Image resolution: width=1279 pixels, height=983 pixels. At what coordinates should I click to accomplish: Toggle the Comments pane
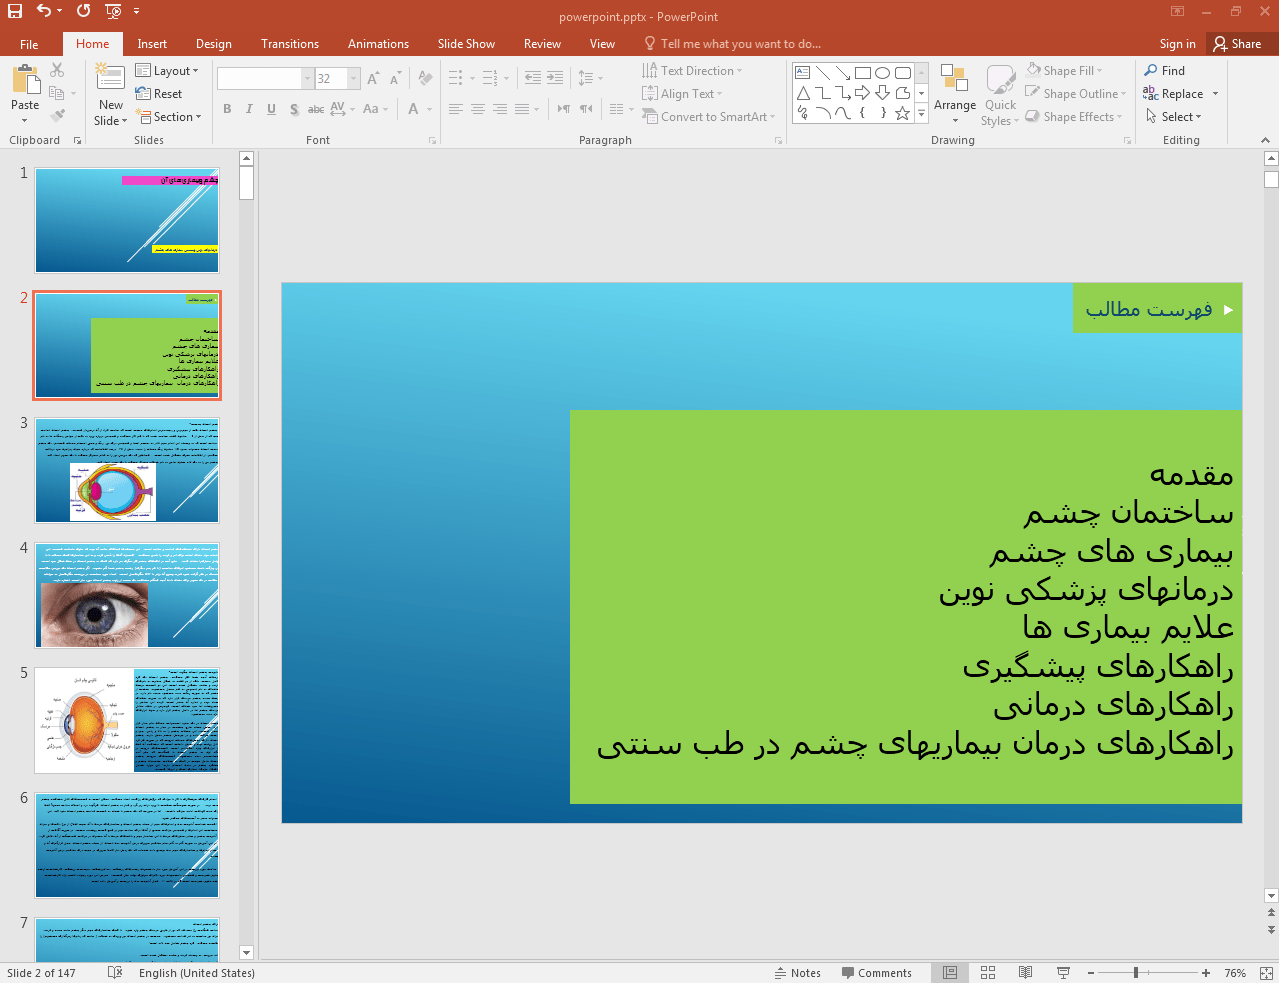pyautogui.click(x=876, y=973)
